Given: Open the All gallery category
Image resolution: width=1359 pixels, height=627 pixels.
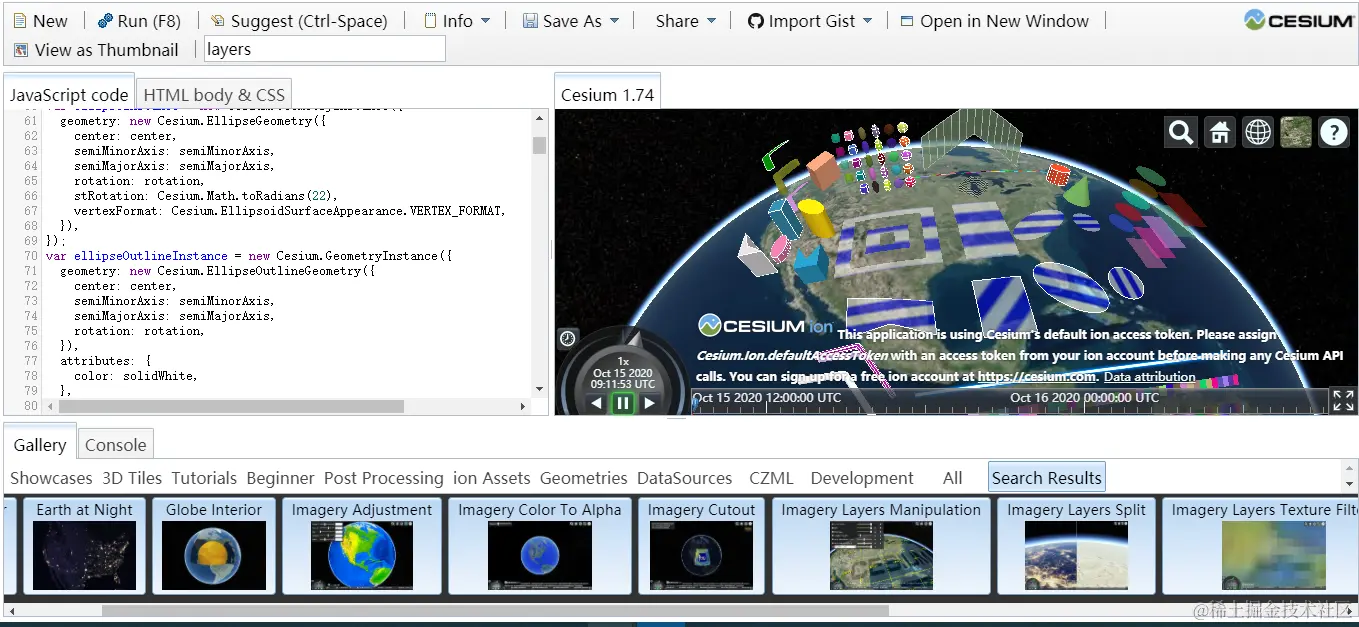Looking at the screenshot, I should click(x=952, y=478).
